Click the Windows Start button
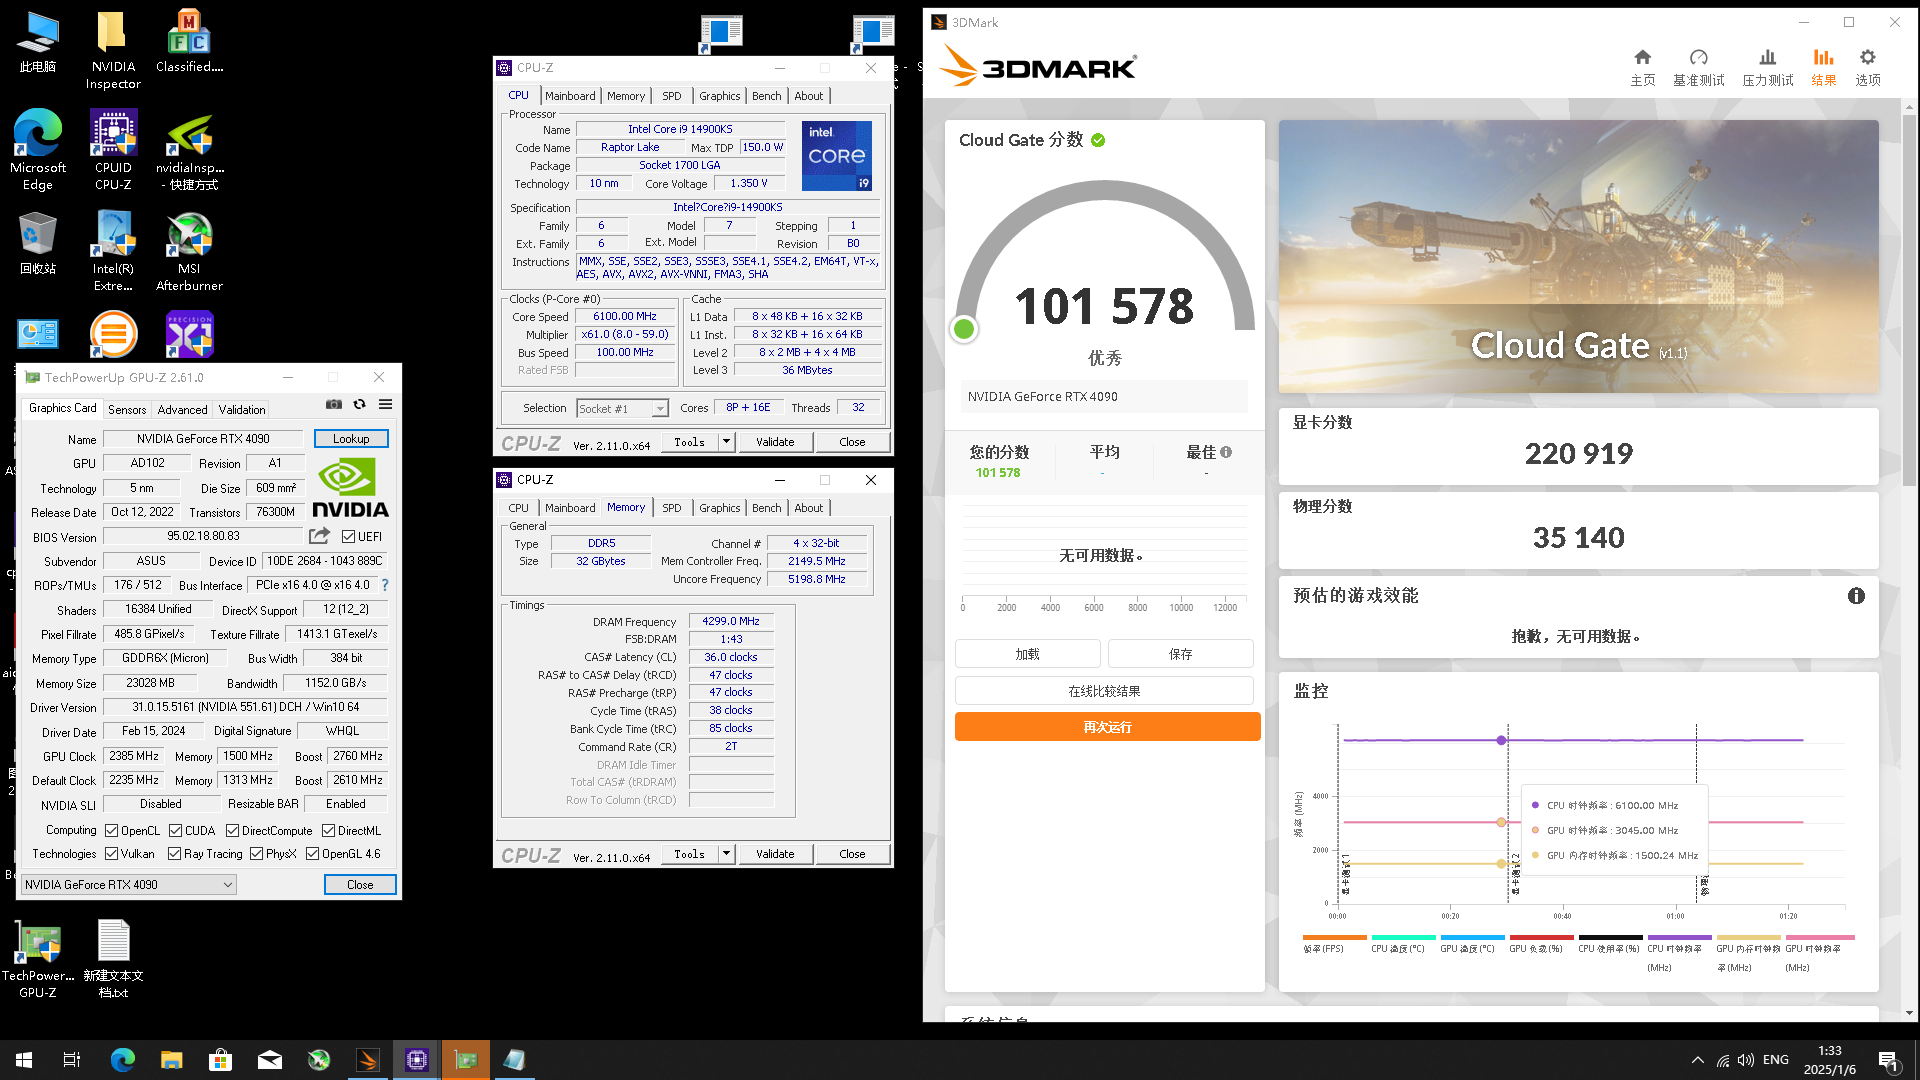The image size is (1920, 1080). click(24, 1060)
